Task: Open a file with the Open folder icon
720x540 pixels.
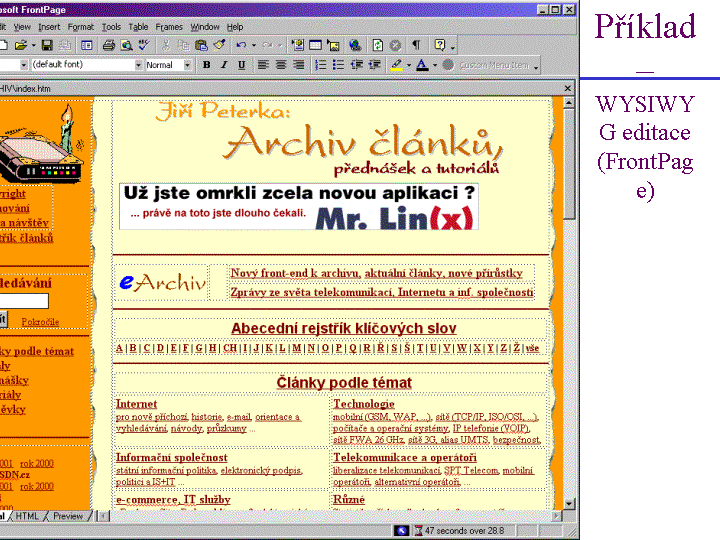Action: [21, 45]
